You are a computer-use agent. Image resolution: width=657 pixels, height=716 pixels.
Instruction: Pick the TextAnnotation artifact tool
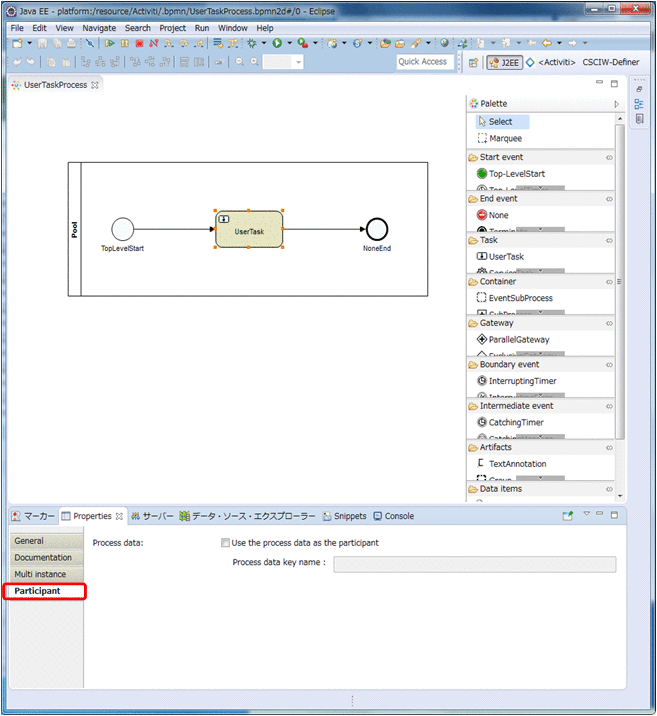(x=517, y=464)
